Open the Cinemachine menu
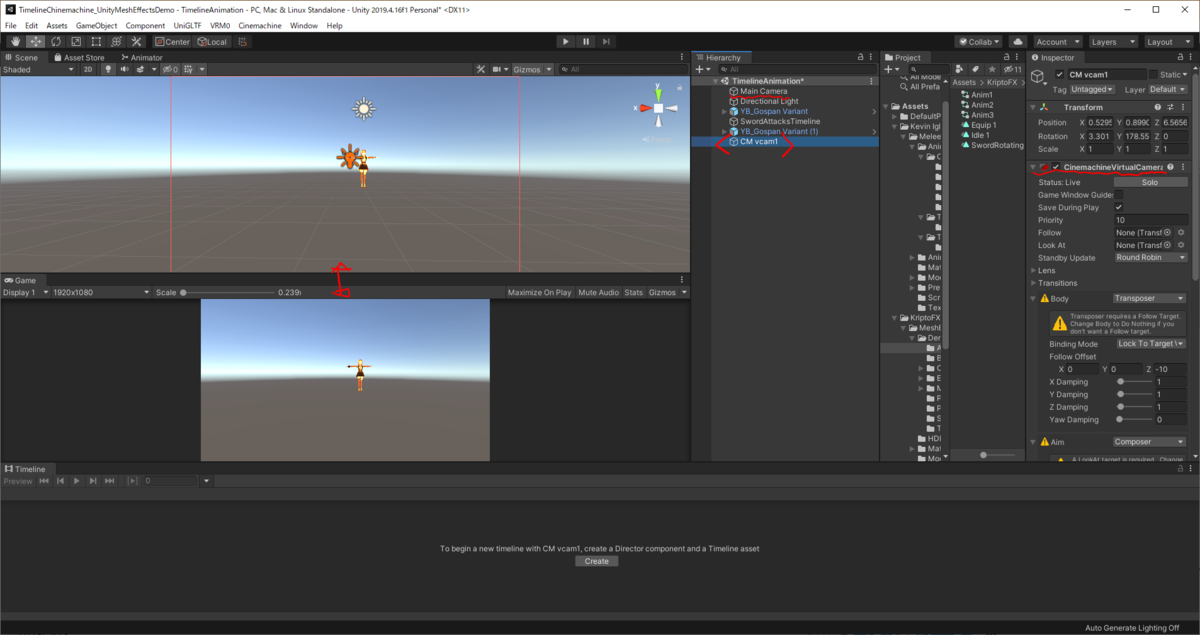The image size is (1200, 635). [259, 25]
